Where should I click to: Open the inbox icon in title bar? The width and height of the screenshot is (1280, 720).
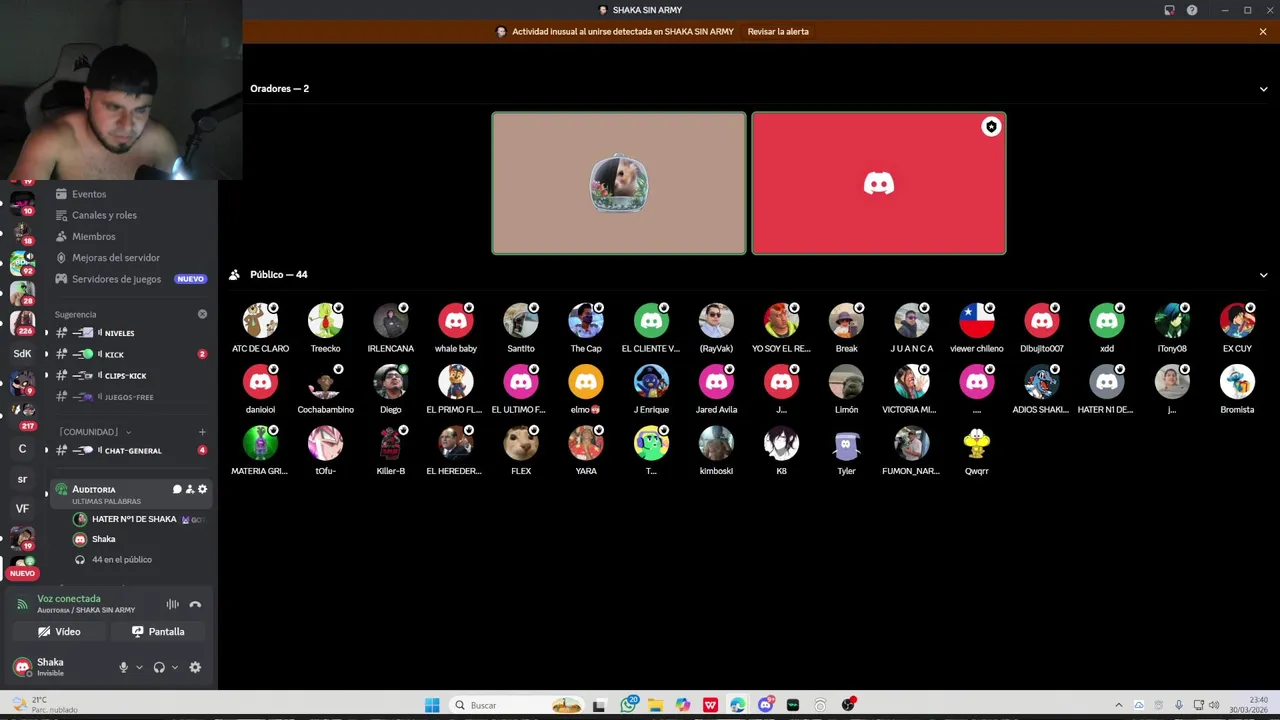click(1169, 10)
